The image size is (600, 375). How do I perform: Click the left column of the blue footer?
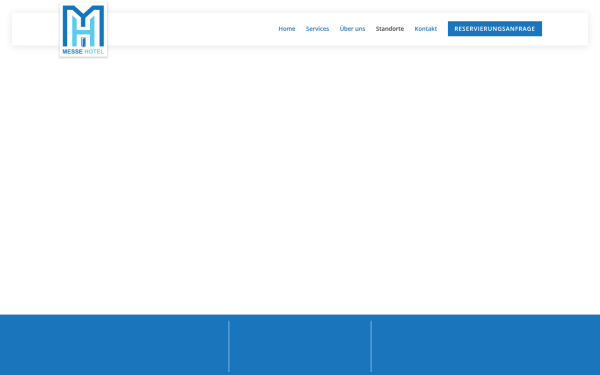tap(114, 345)
